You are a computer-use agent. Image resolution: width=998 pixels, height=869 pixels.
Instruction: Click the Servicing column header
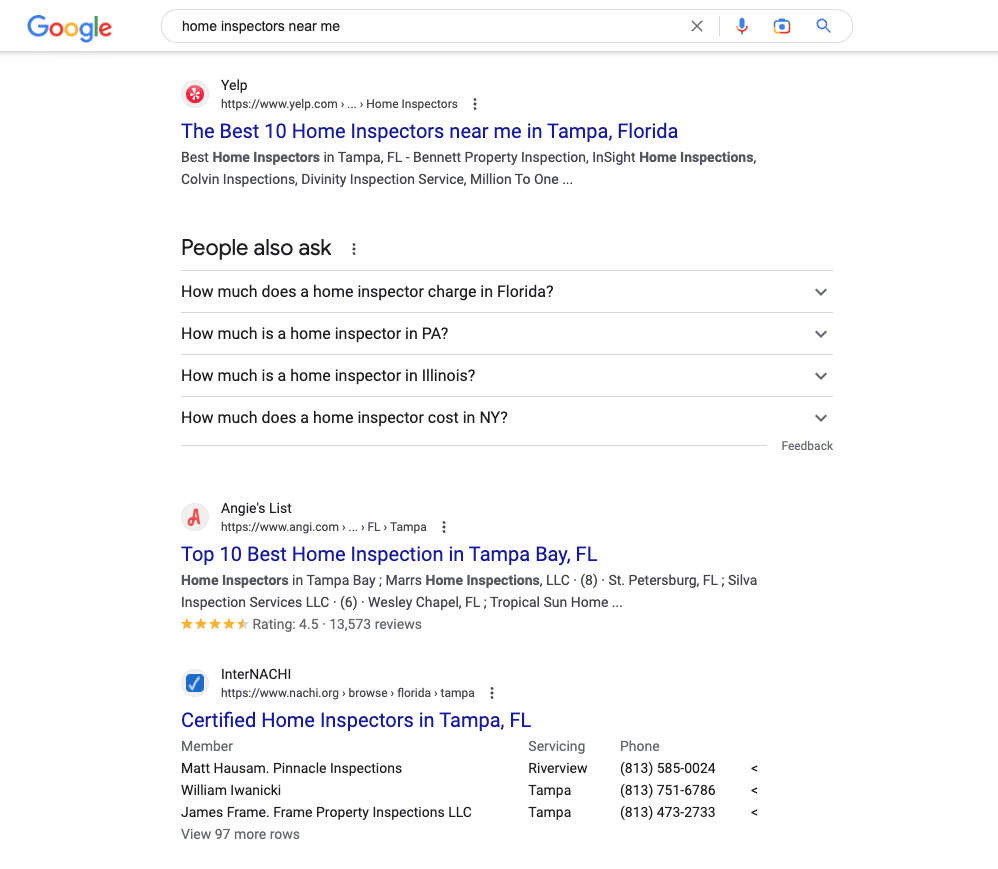[556, 746]
